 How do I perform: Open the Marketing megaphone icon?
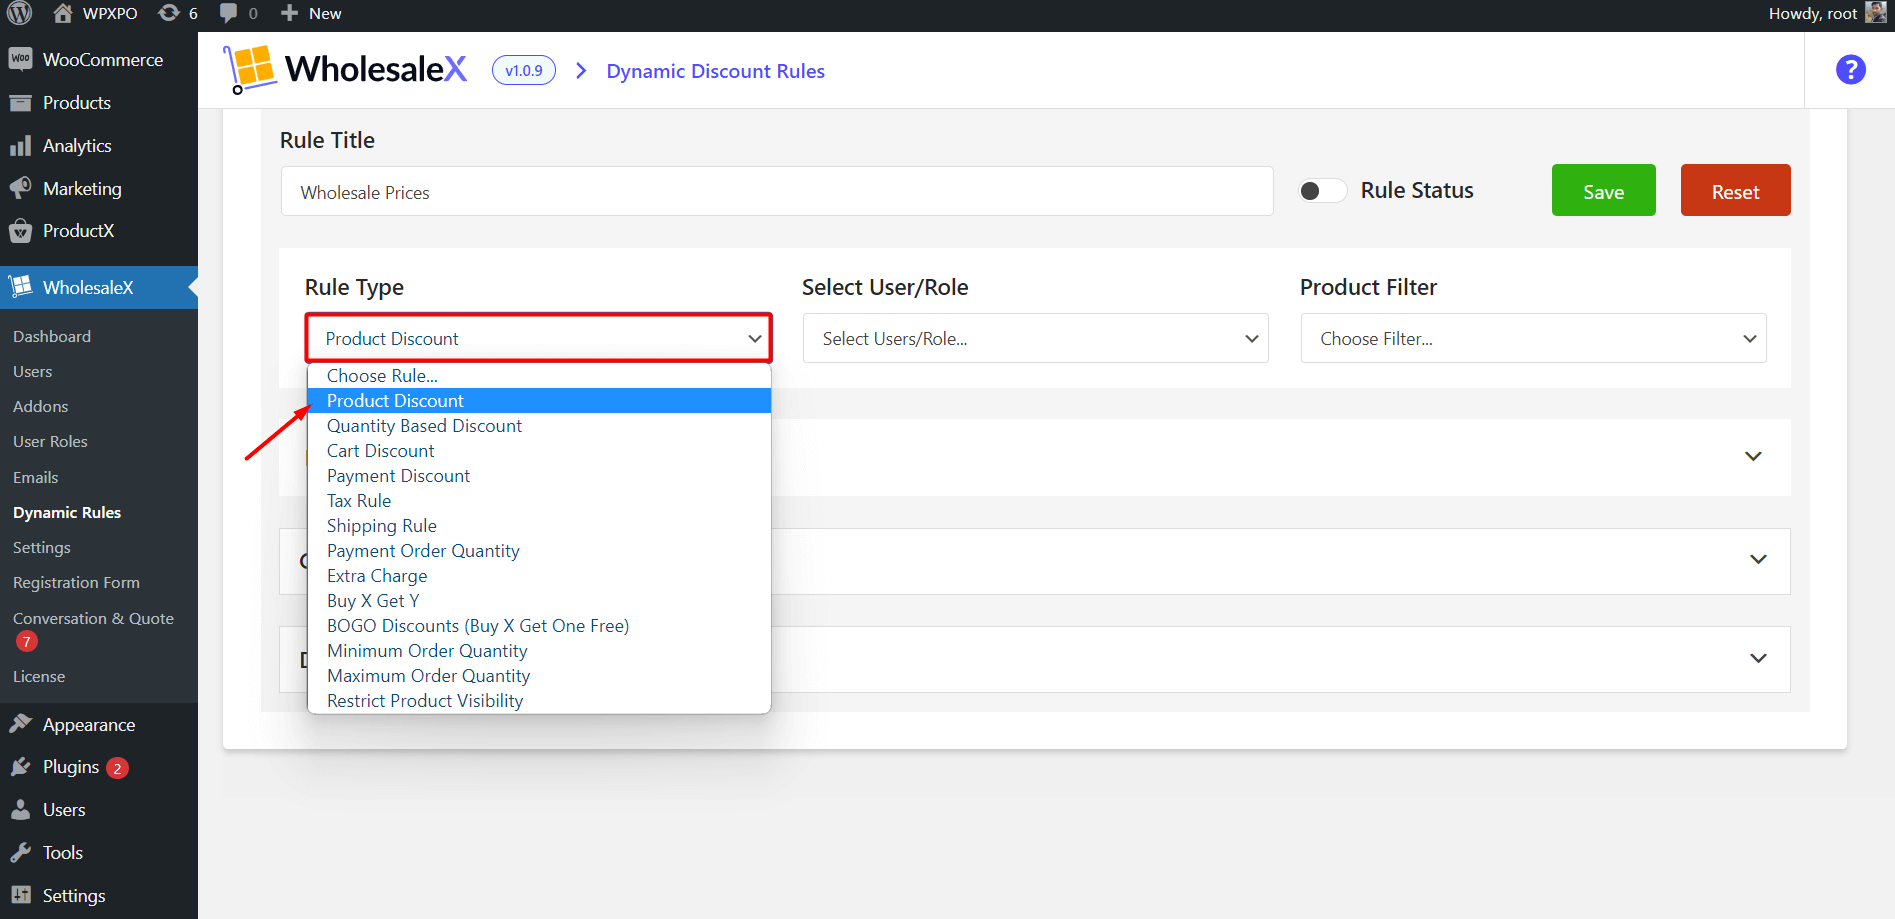[20, 188]
